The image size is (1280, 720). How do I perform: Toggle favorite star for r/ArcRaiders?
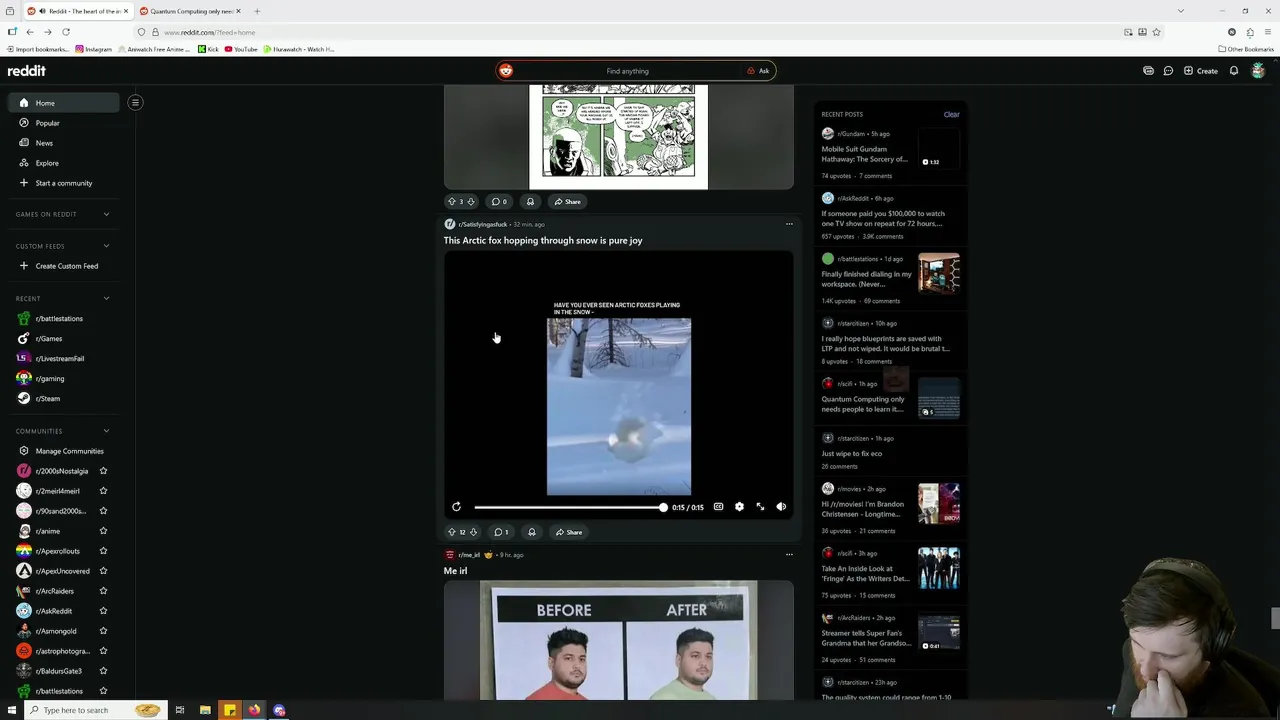[103, 591]
